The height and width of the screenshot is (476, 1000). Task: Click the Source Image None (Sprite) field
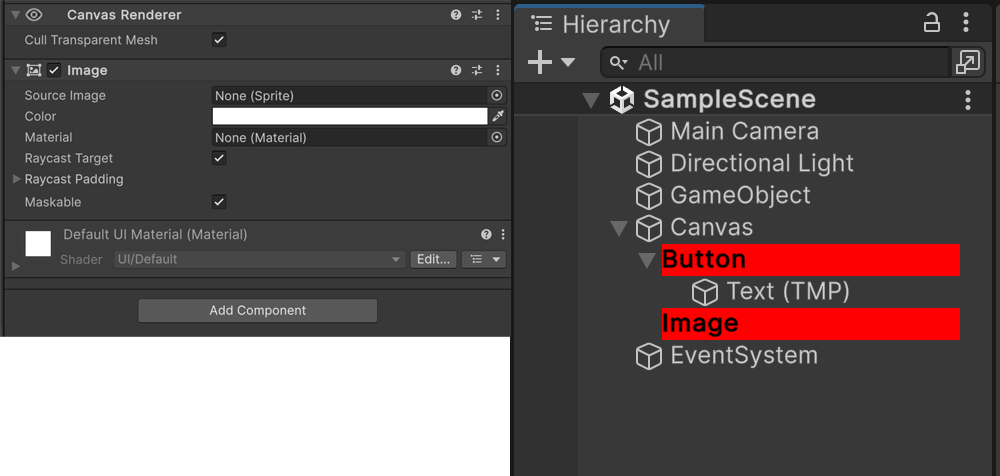point(350,96)
